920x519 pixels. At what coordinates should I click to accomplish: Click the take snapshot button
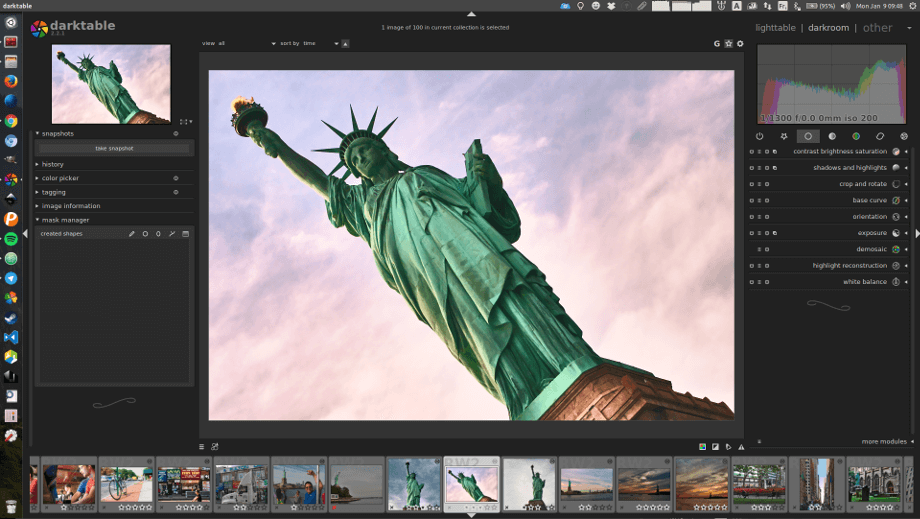pyautogui.click(x=114, y=148)
